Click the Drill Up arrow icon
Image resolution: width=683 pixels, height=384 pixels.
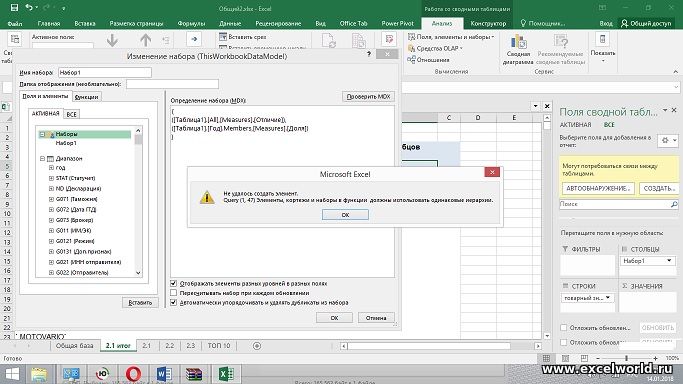(145, 40)
